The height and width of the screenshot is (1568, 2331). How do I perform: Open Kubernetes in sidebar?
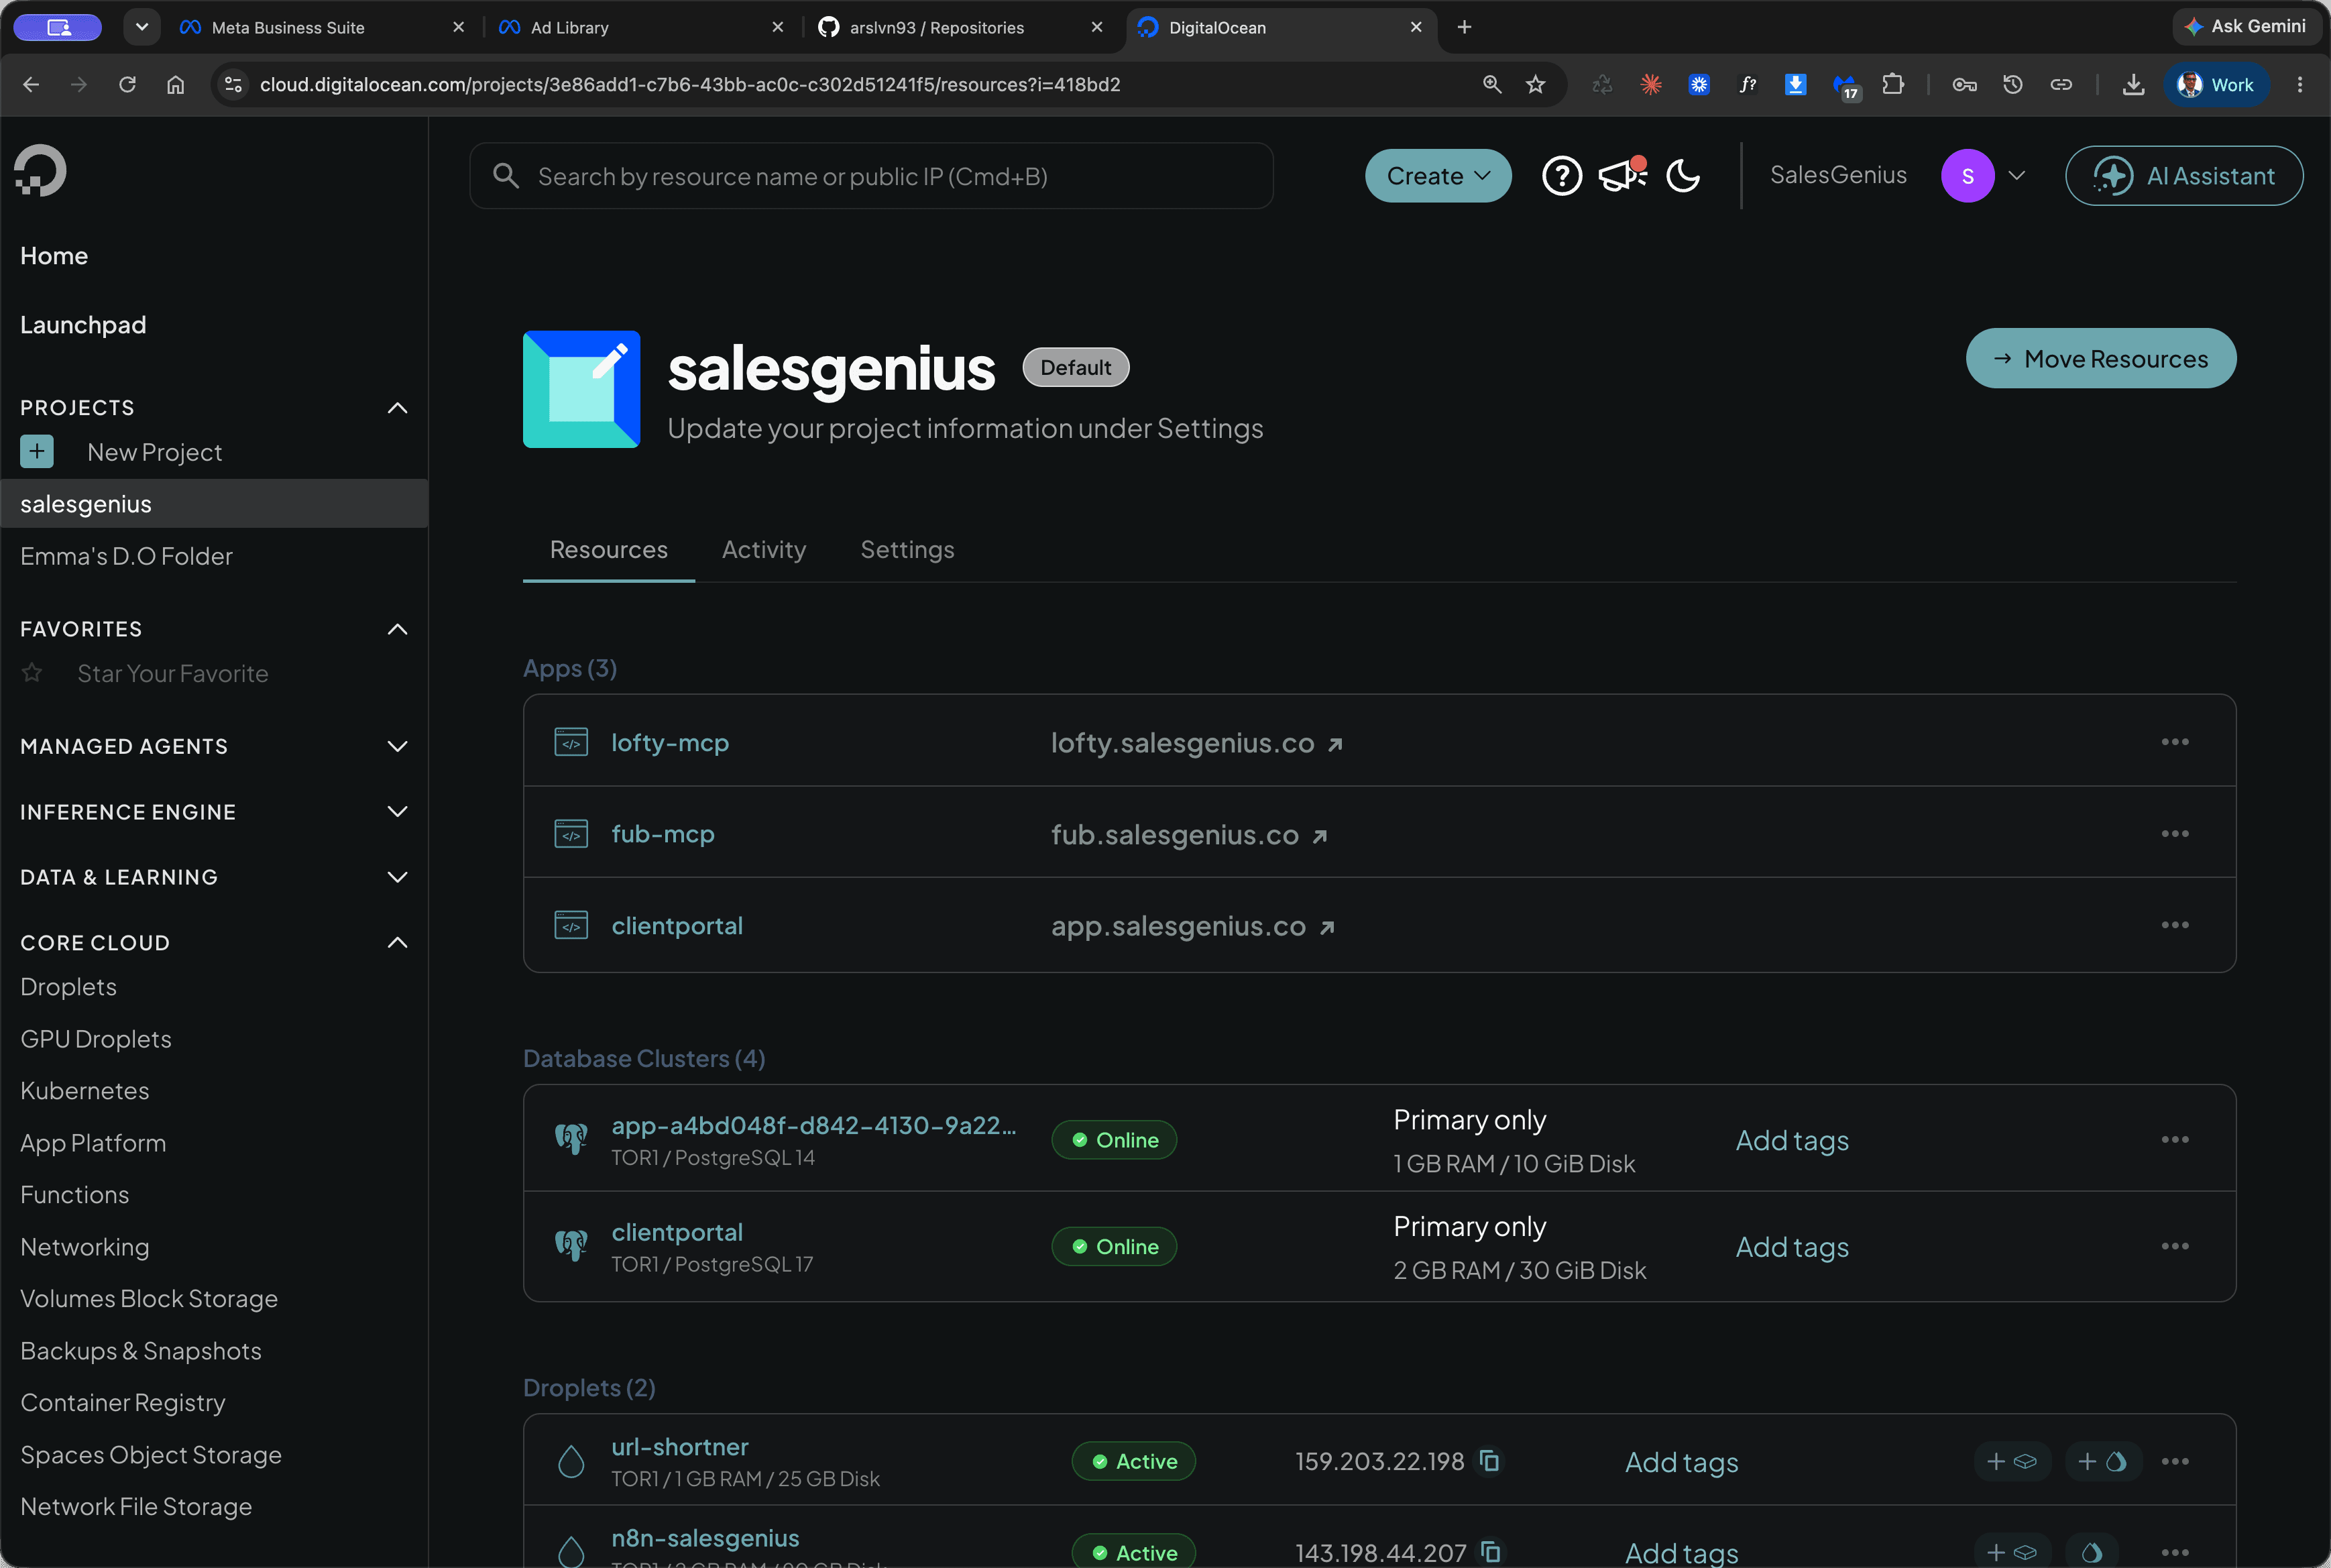84,1091
